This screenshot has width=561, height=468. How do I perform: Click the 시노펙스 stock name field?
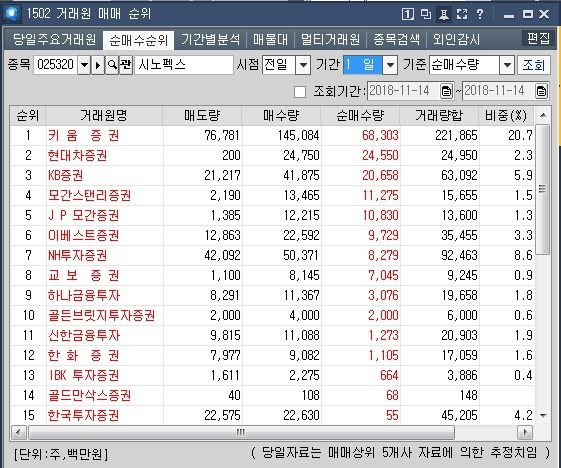tap(184, 65)
